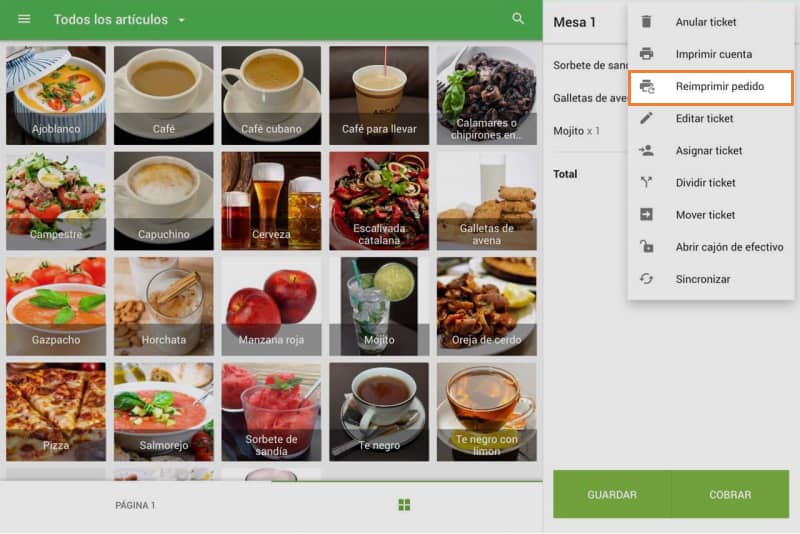This screenshot has width=800, height=534.
Task: Click the arrow icon beside Mover ticket
Action: (x=646, y=215)
